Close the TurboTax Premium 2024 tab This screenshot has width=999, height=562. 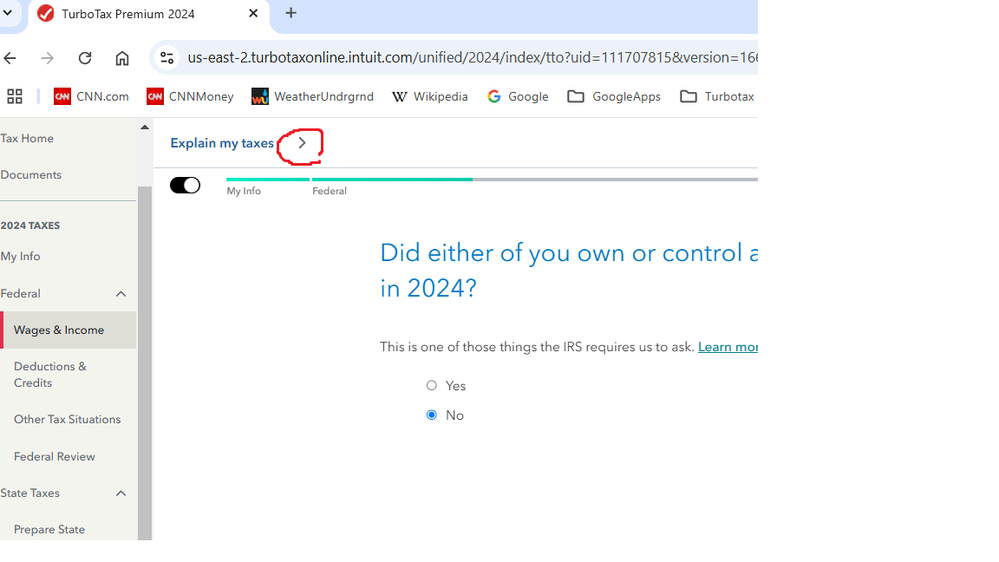[x=253, y=13]
